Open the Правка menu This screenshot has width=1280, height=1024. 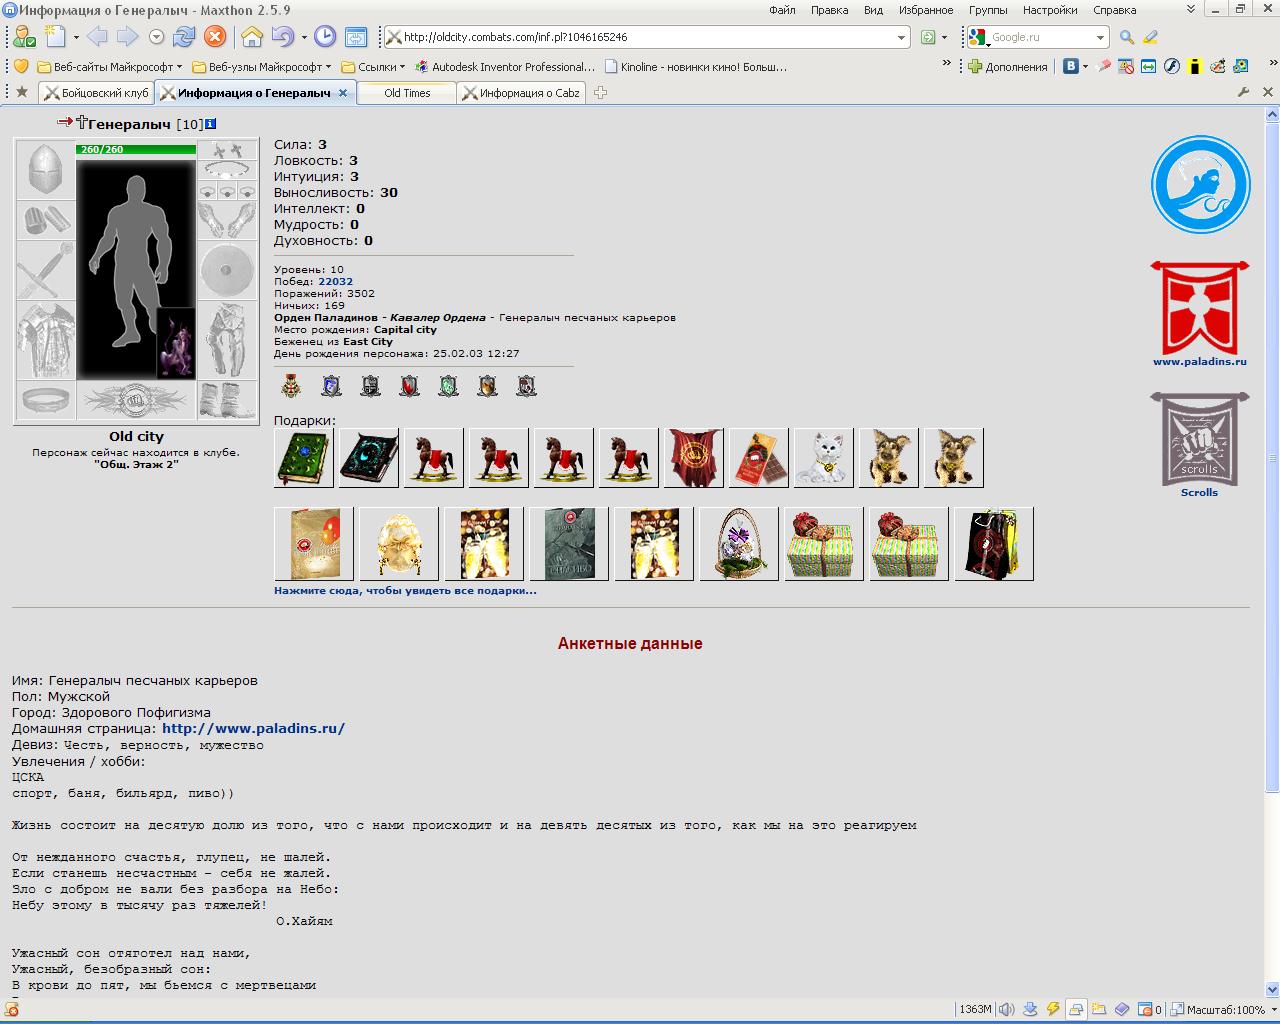[829, 10]
